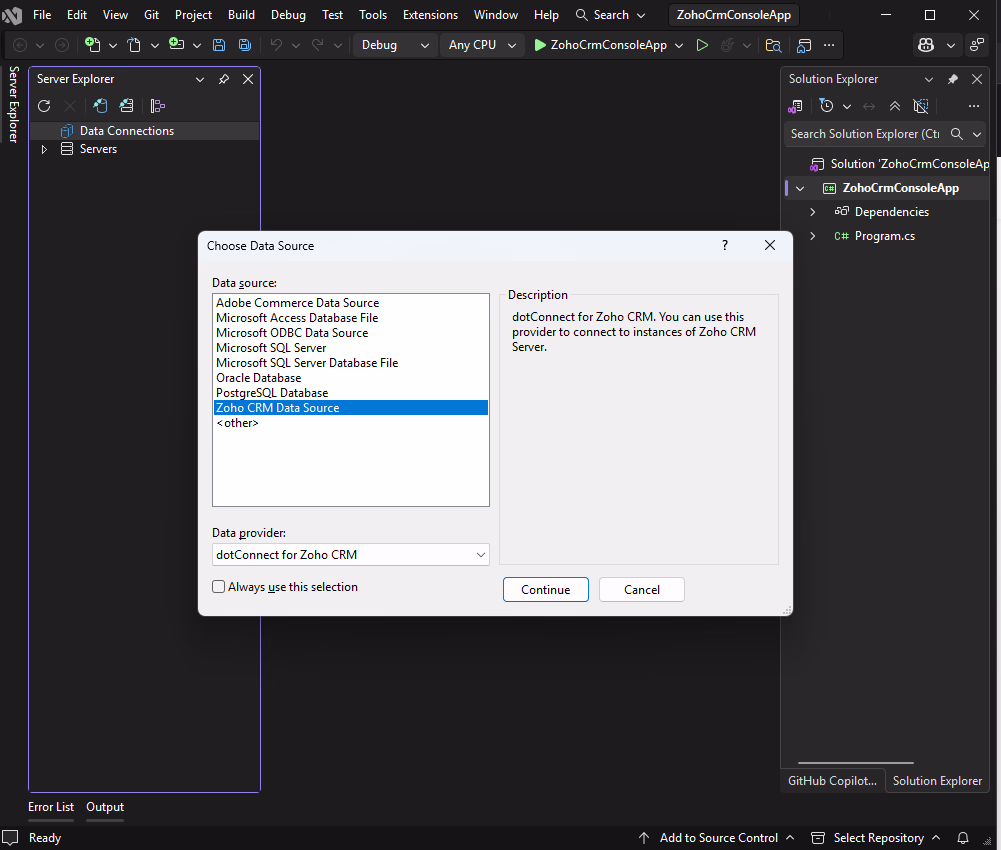Switch to the Output tab
The image size is (1001, 850).
pos(105,807)
